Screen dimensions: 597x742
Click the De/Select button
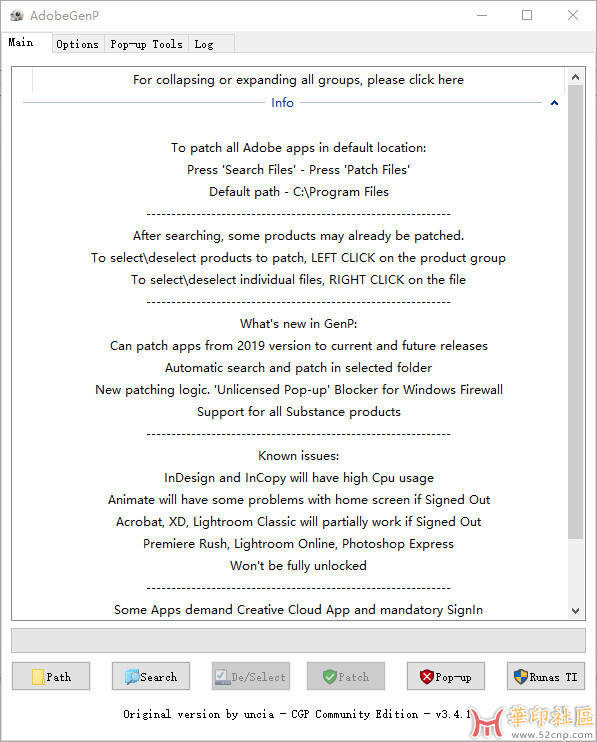coord(251,676)
